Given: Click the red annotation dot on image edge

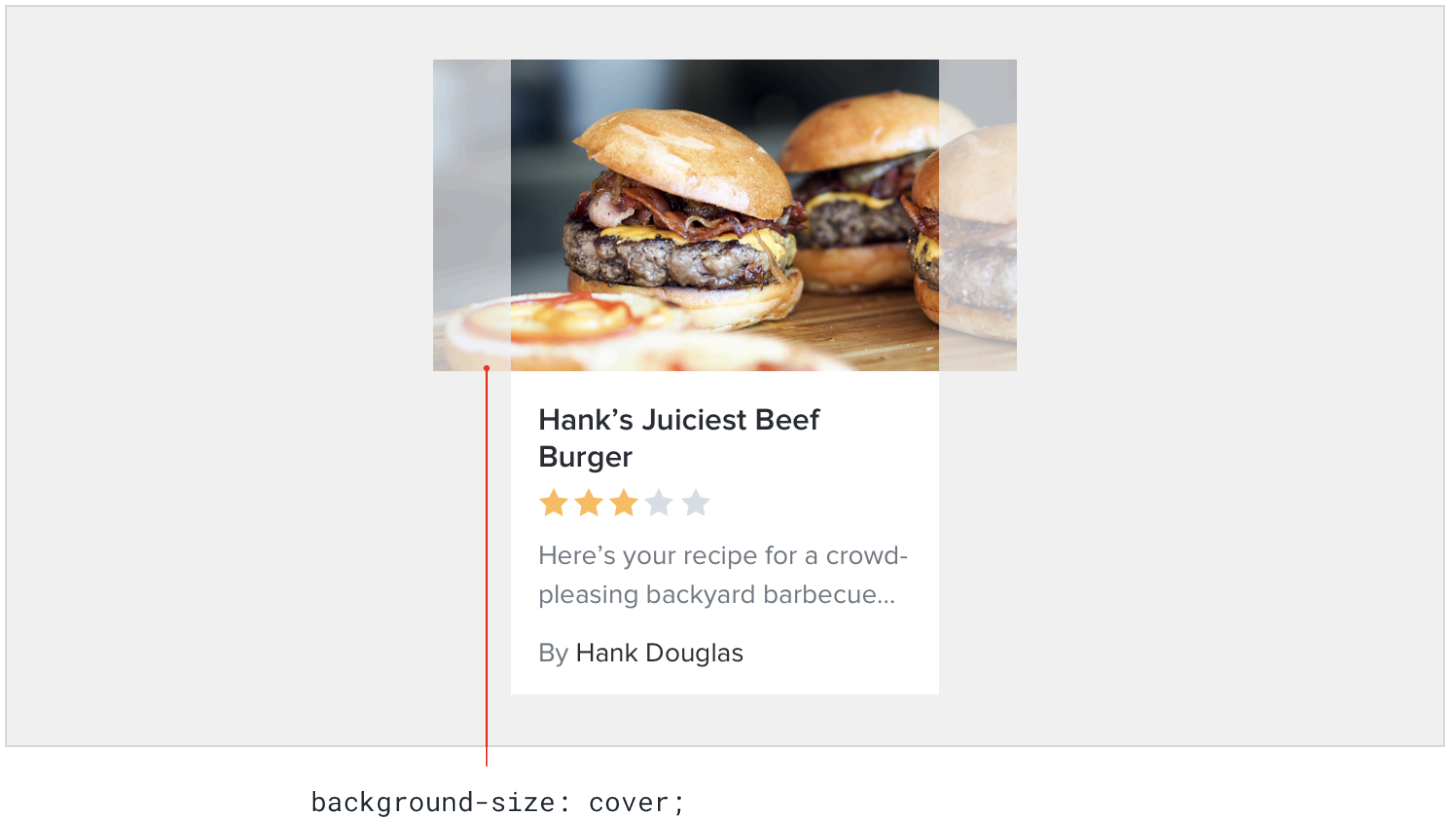Looking at the screenshot, I should [x=486, y=369].
